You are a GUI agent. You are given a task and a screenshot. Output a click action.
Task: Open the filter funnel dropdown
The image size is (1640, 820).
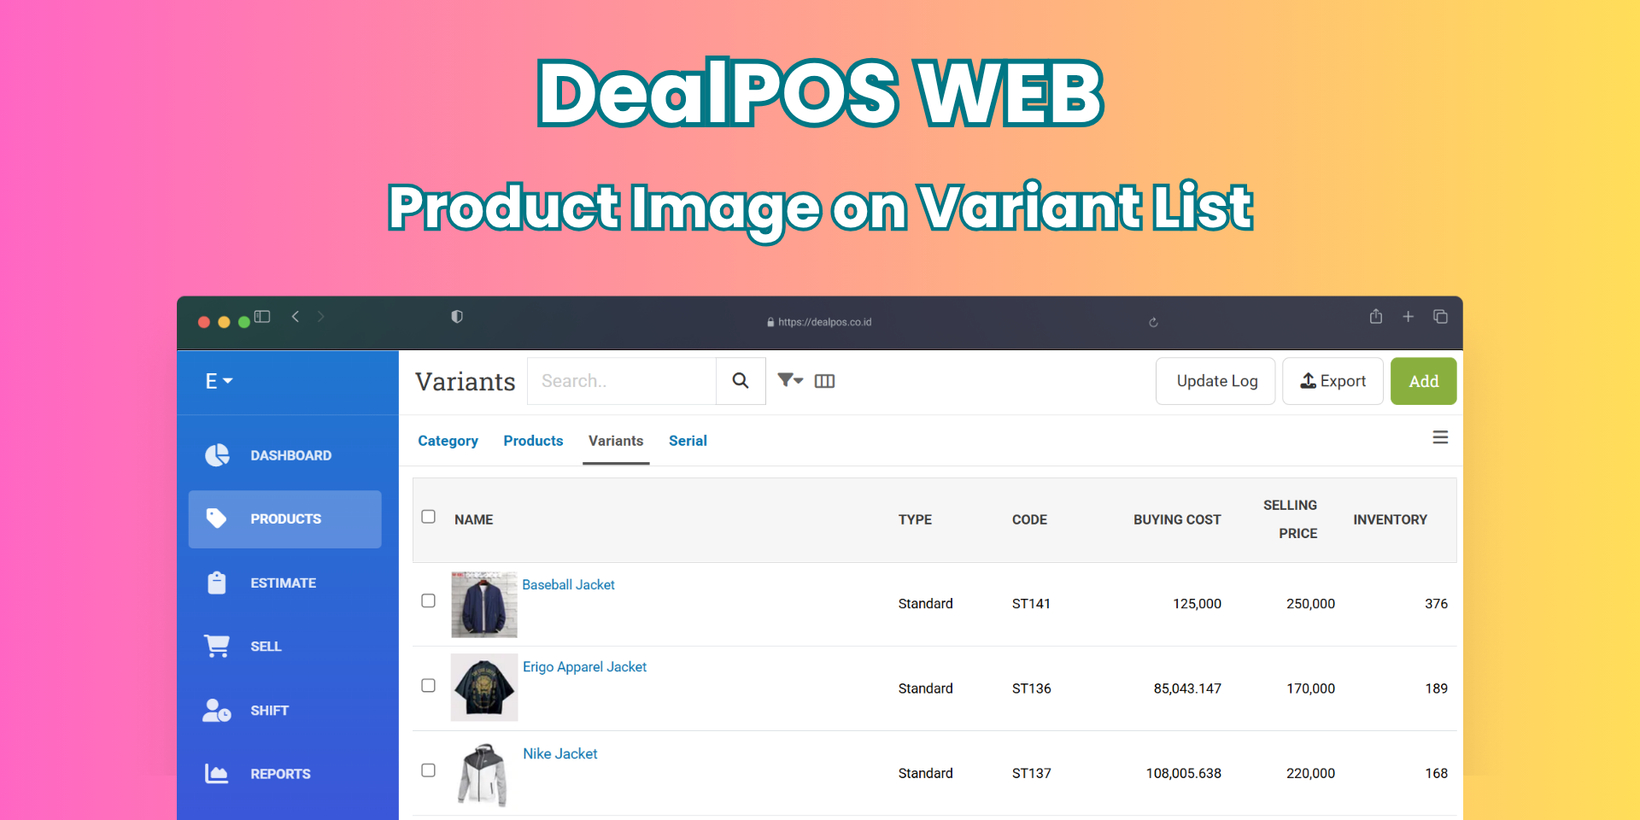click(790, 380)
